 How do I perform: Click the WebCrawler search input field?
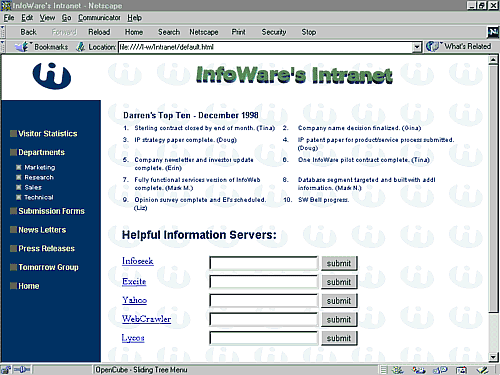(x=264, y=319)
